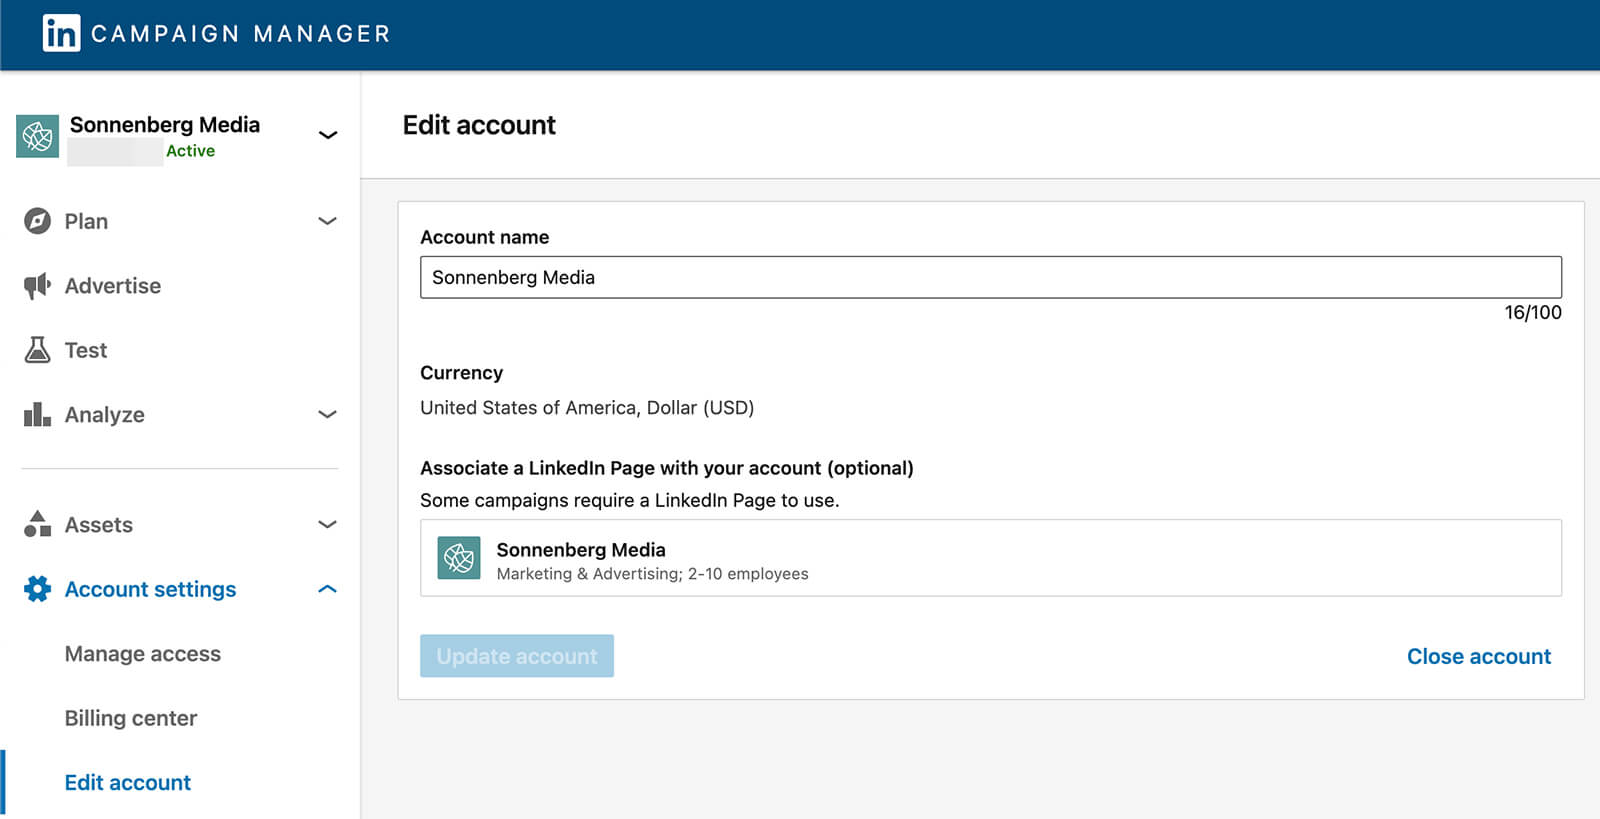Click the LinkedIn logo in header
1600x819 pixels.
click(x=61, y=33)
